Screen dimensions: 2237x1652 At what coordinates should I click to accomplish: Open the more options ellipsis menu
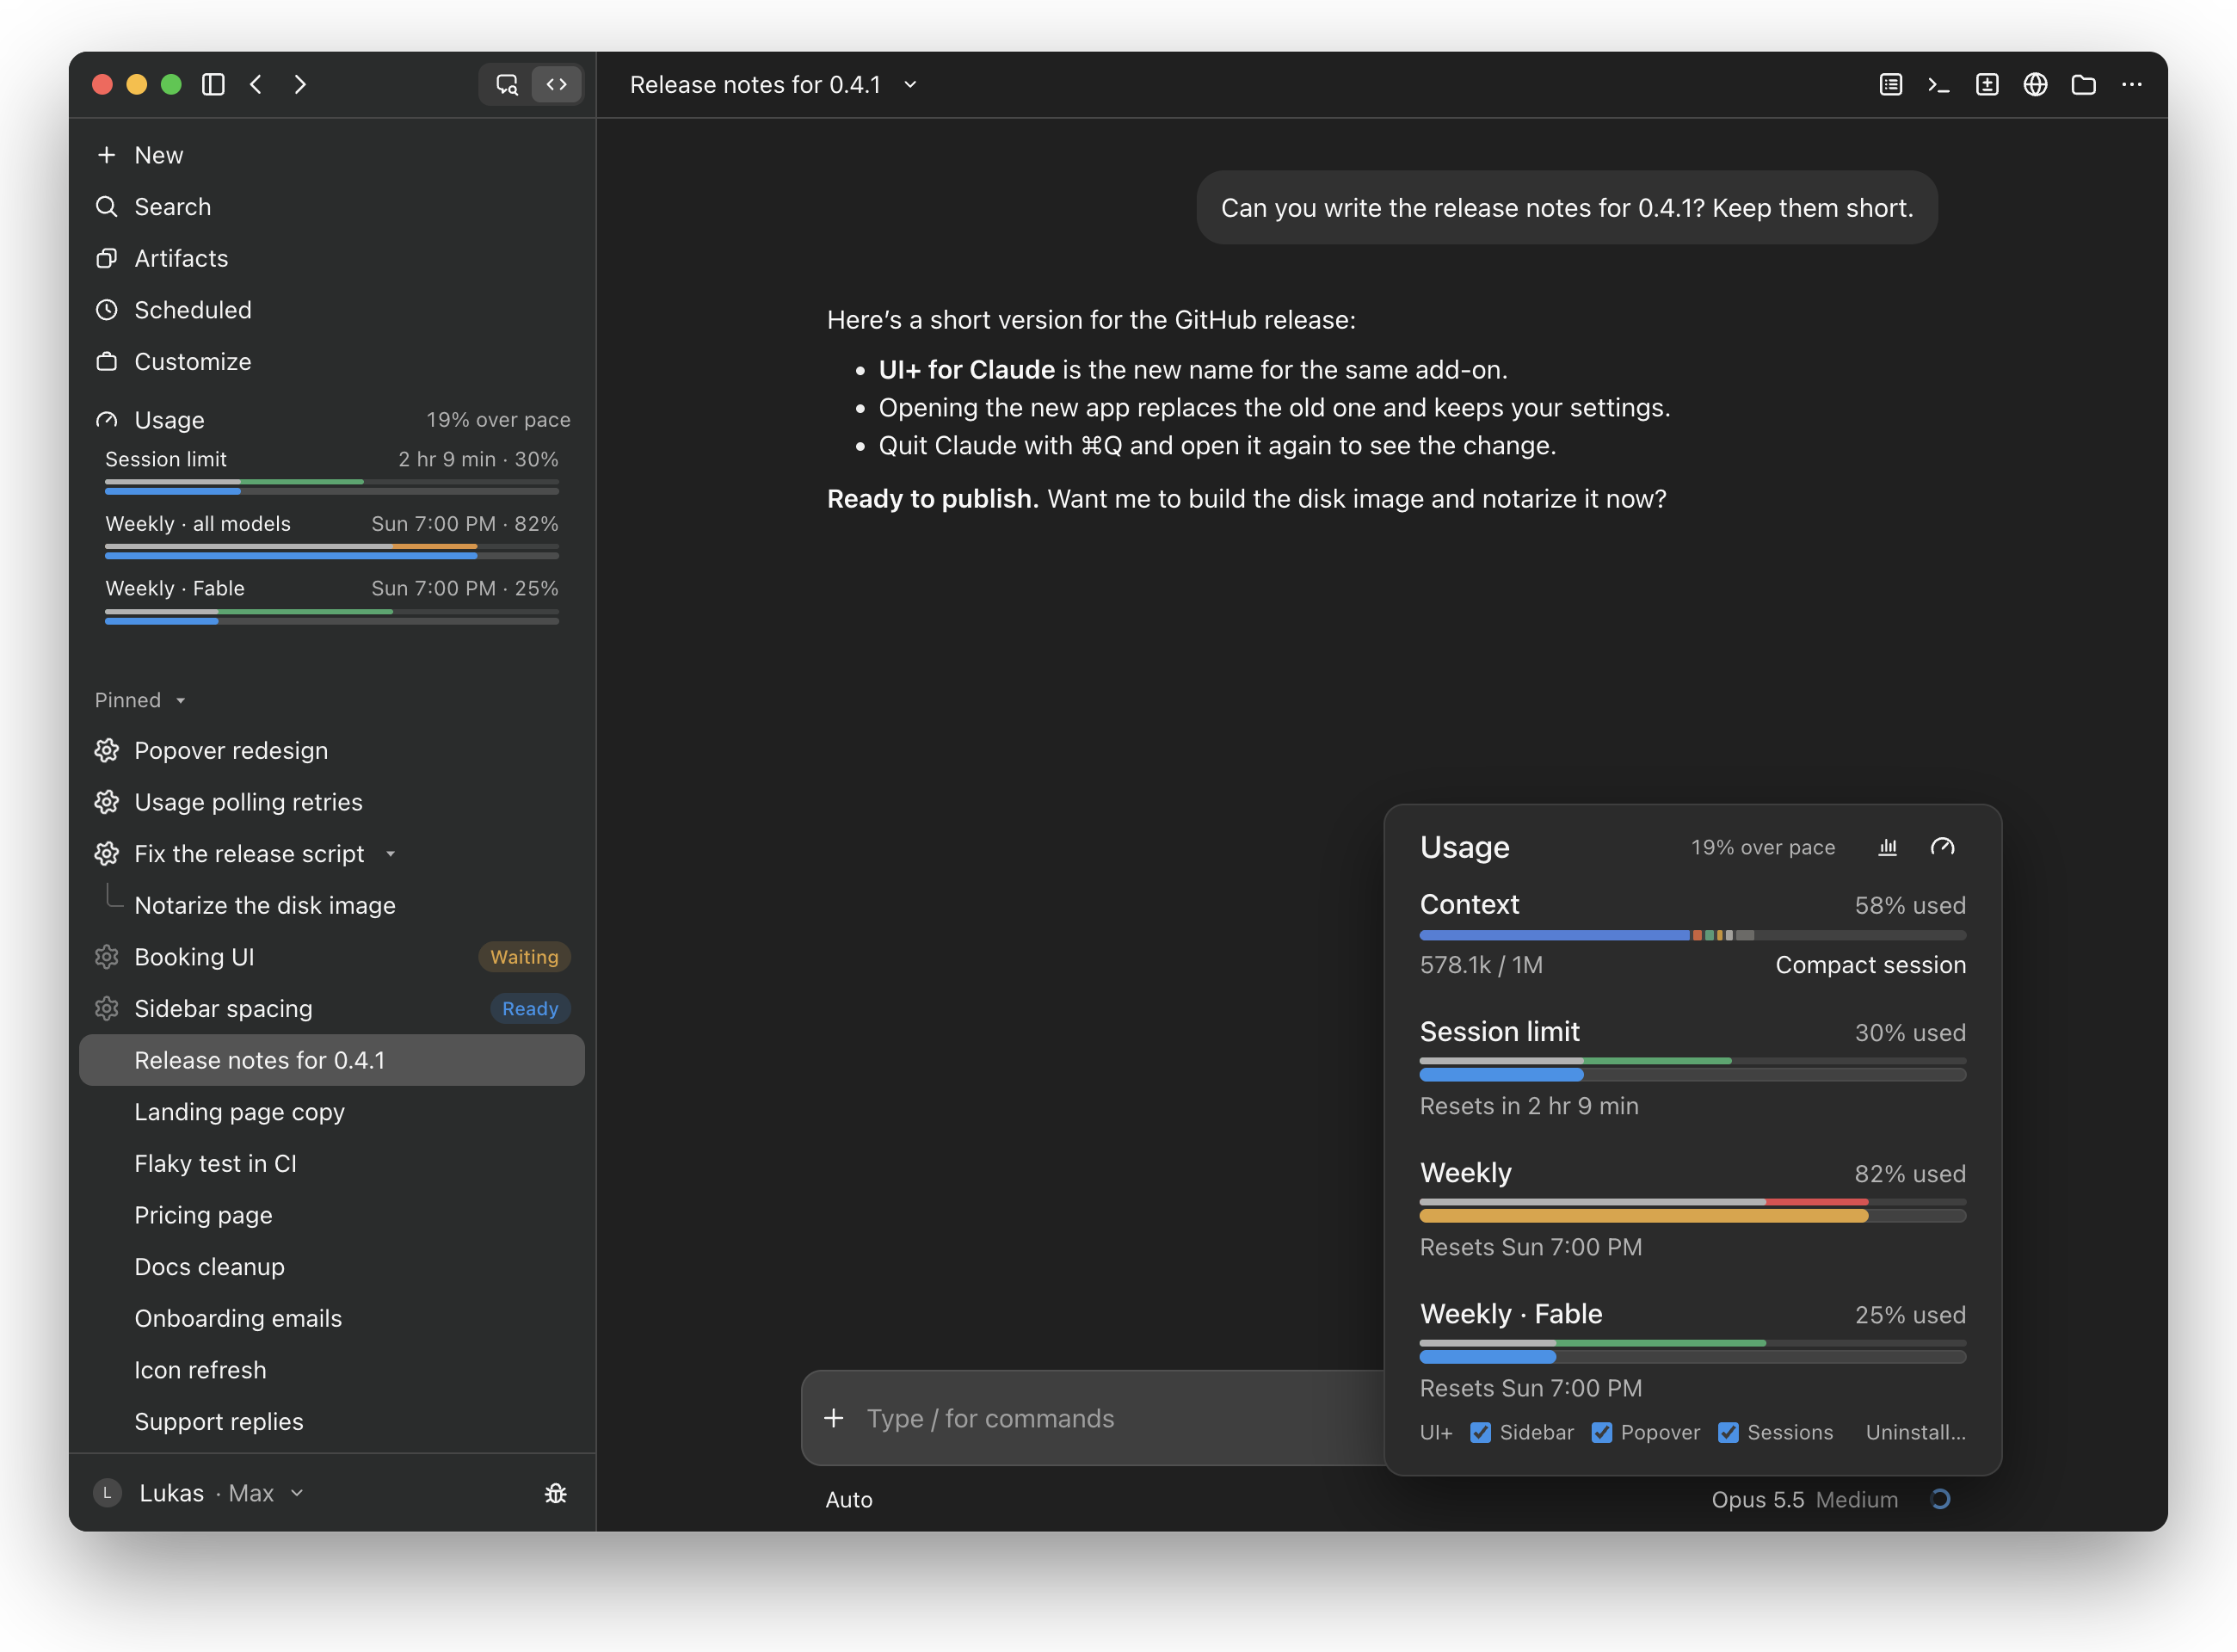tap(2131, 84)
